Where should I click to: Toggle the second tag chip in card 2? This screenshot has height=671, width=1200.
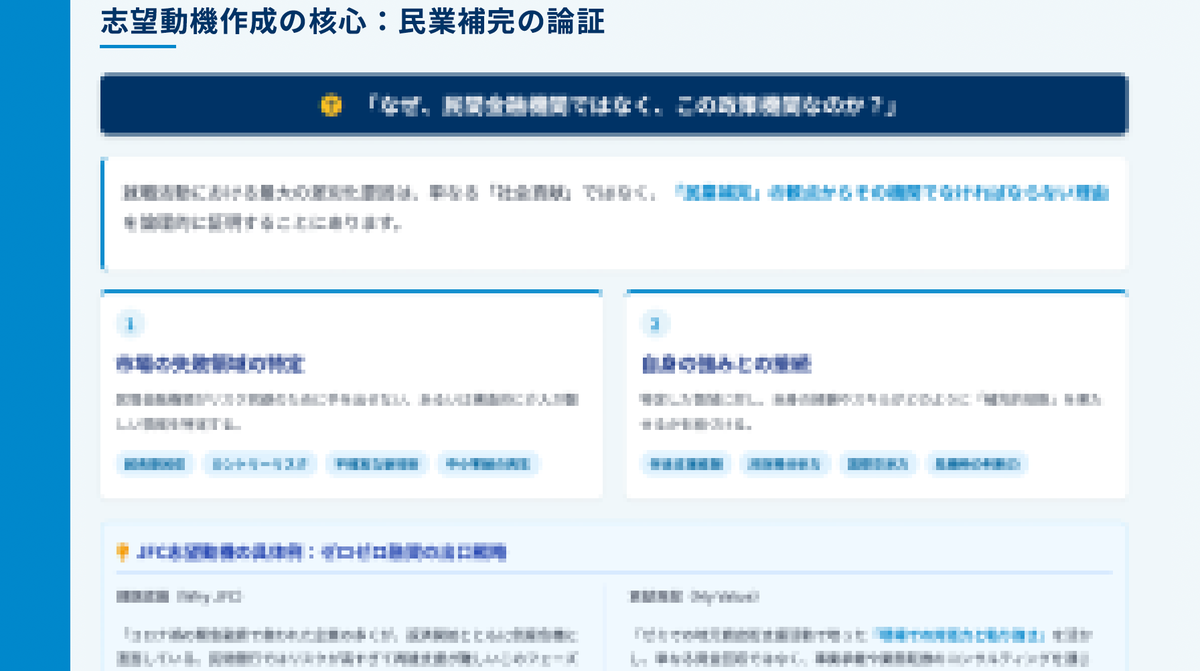[x=784, y=464]
